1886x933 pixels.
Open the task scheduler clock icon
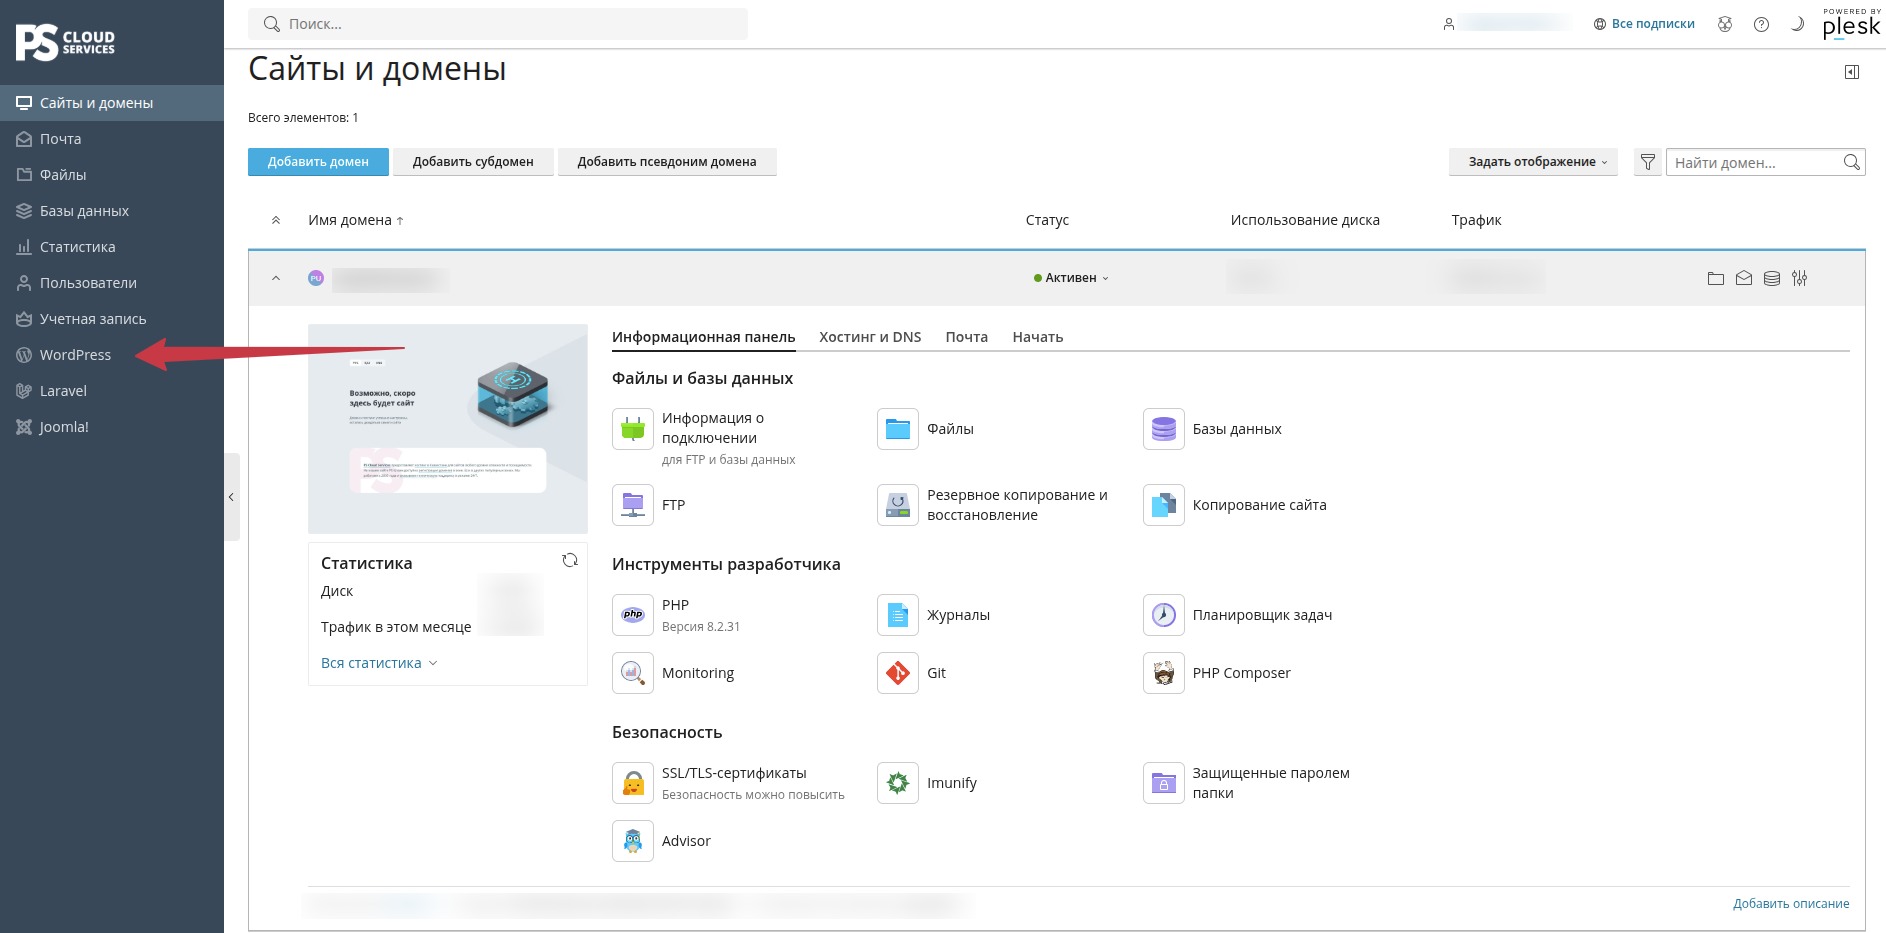tap(1163, 615)
